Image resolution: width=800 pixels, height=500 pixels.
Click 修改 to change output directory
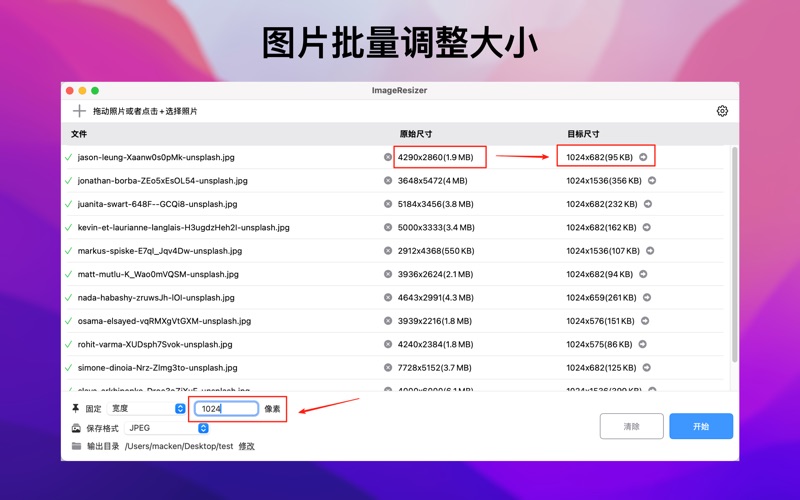click(x=246, y=446)
